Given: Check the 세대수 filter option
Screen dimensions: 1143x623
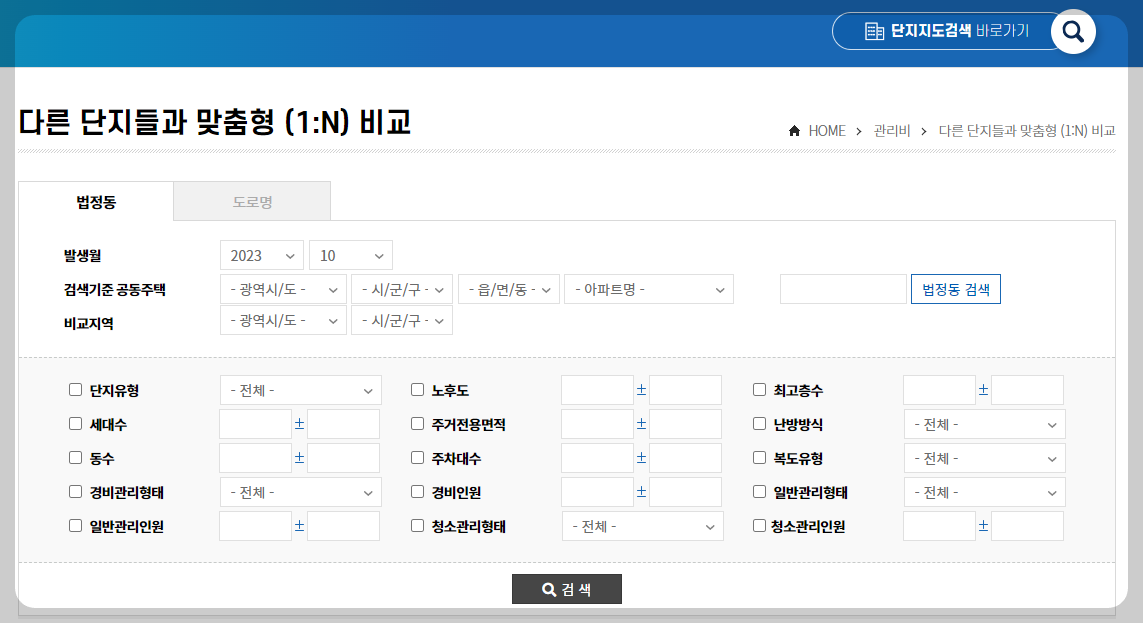Looking at the screenshot, I should [75, 424].
